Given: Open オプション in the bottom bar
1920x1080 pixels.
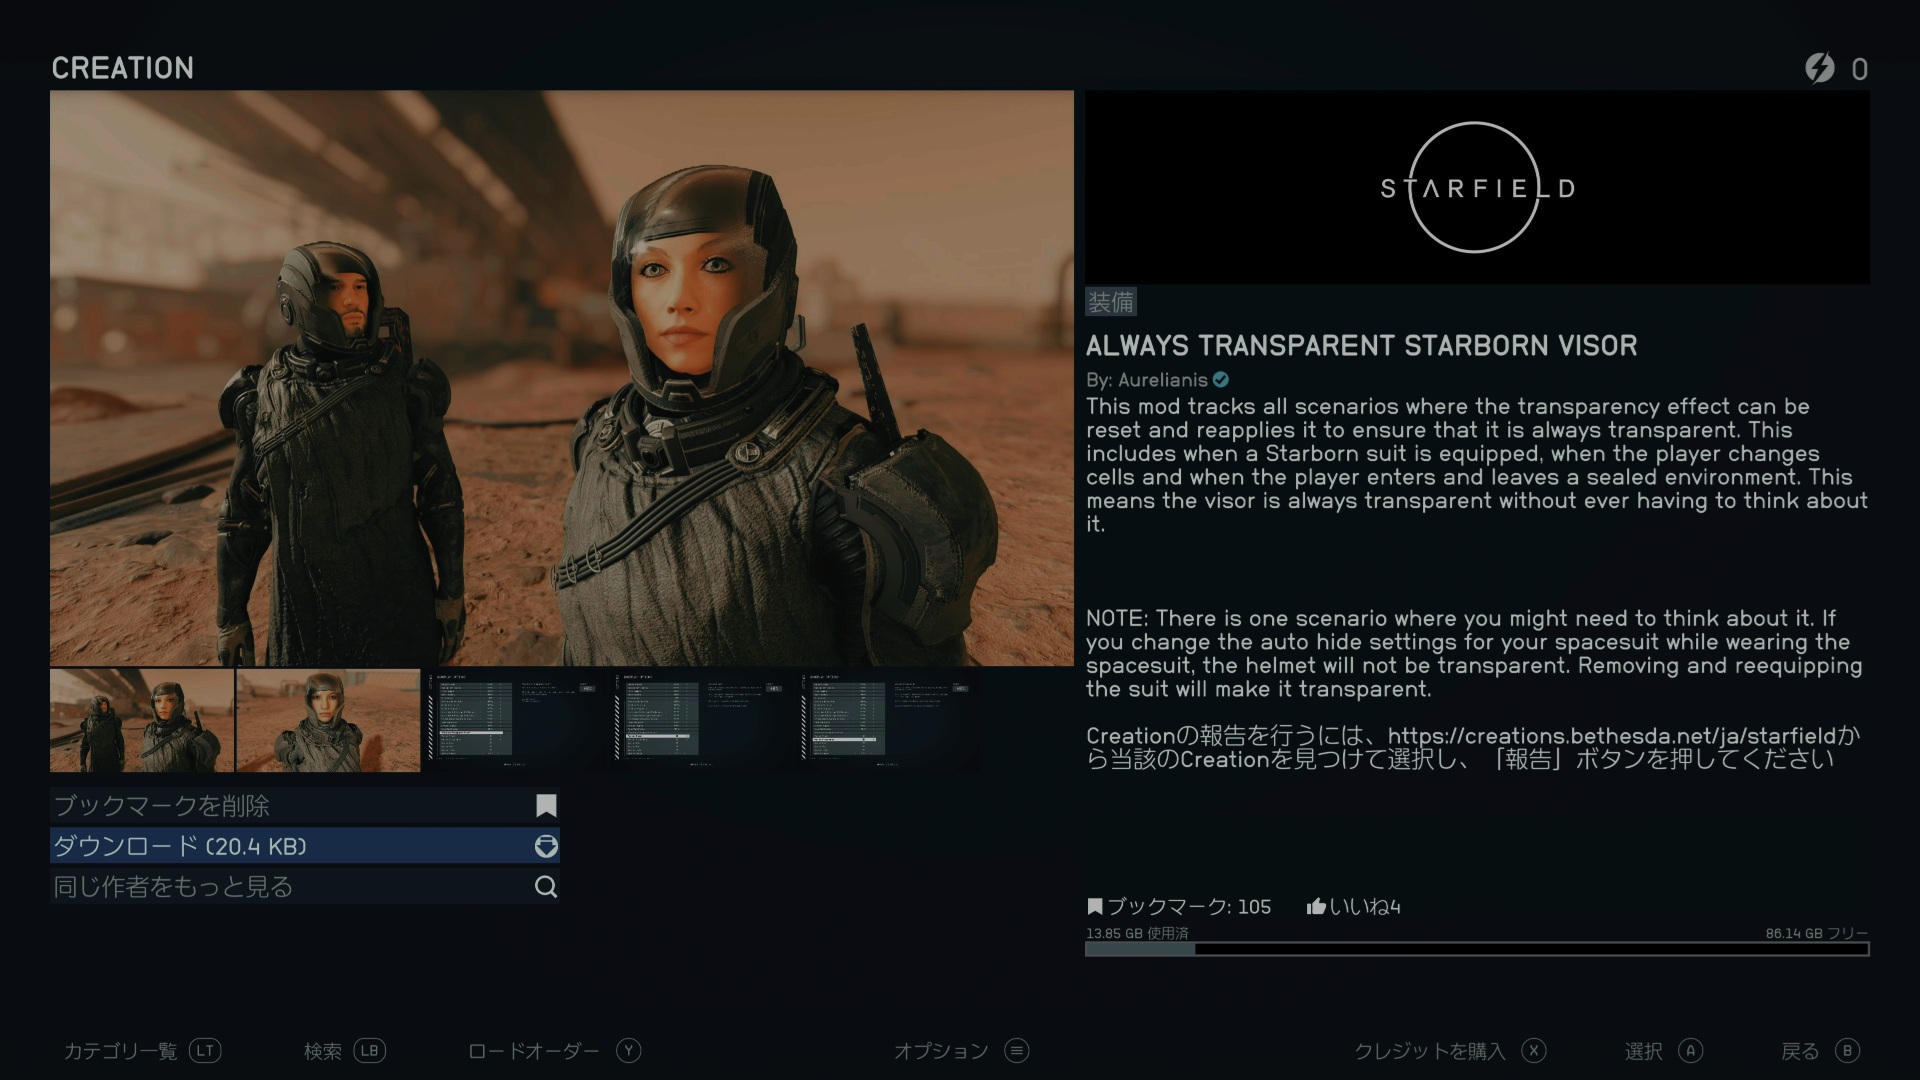Looking at the screenshot, I should coord(941,1051).
